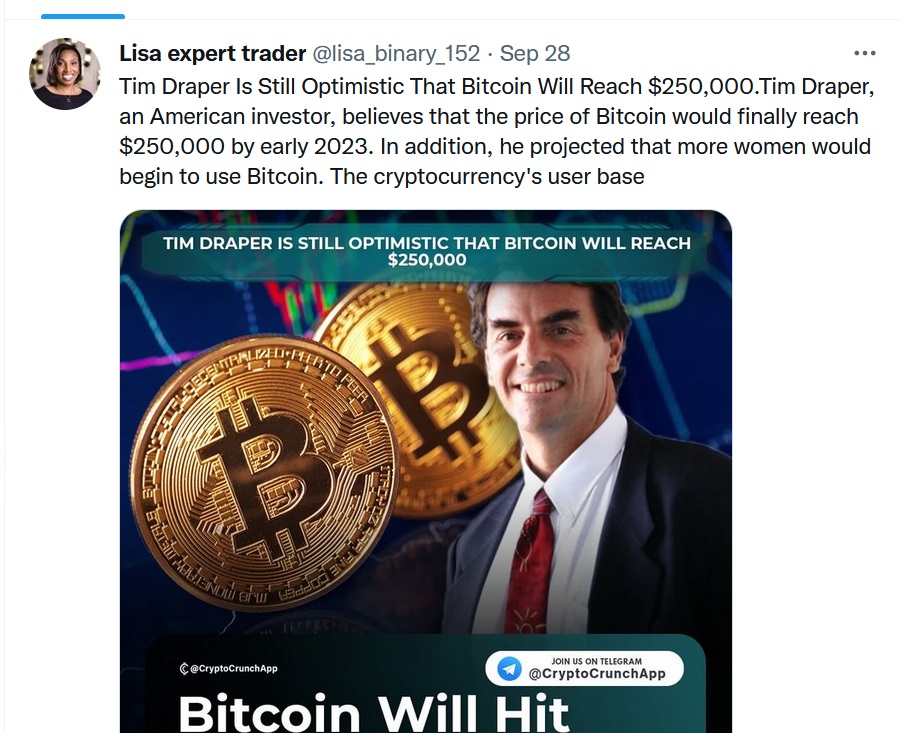Screen dimensions: 901x733
Task: Open the @lisa_binary_152 handle link
Action: (396, 53)
